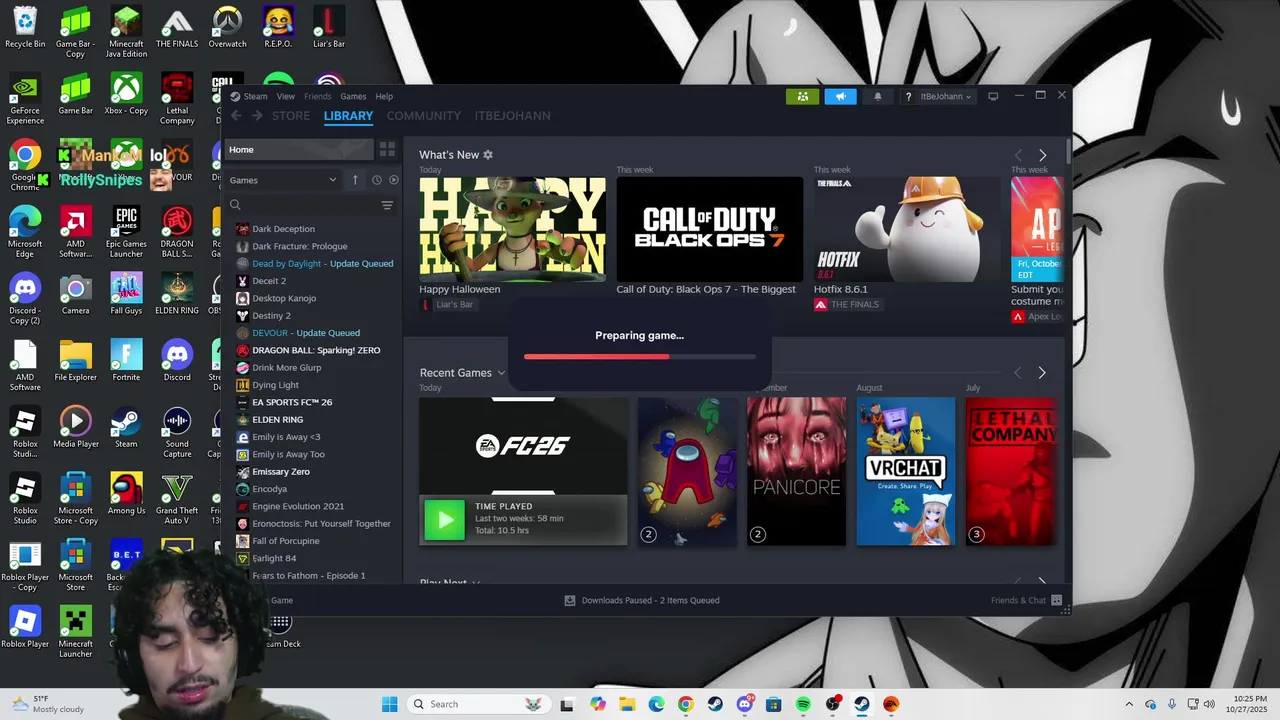Open the Games menu

(353, 96)
